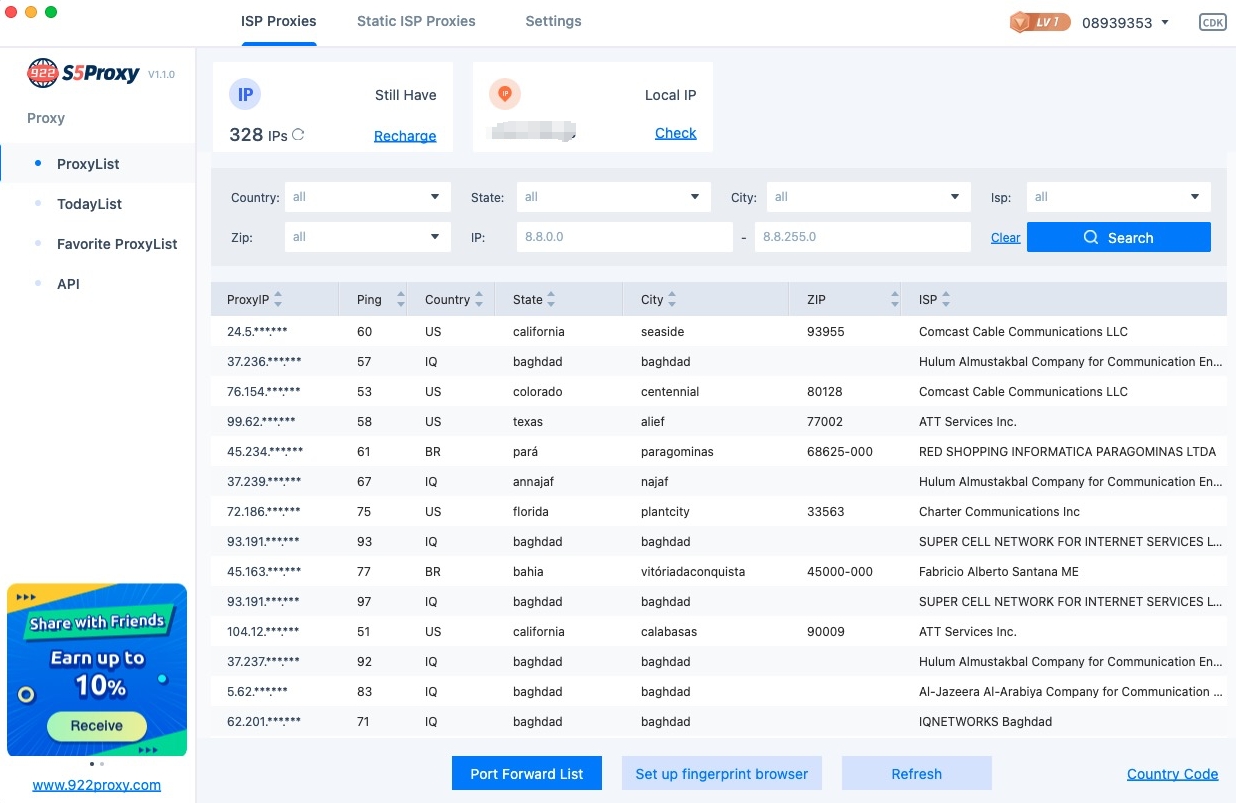Click the LV1 level badge icon

tap(1040, 22)
